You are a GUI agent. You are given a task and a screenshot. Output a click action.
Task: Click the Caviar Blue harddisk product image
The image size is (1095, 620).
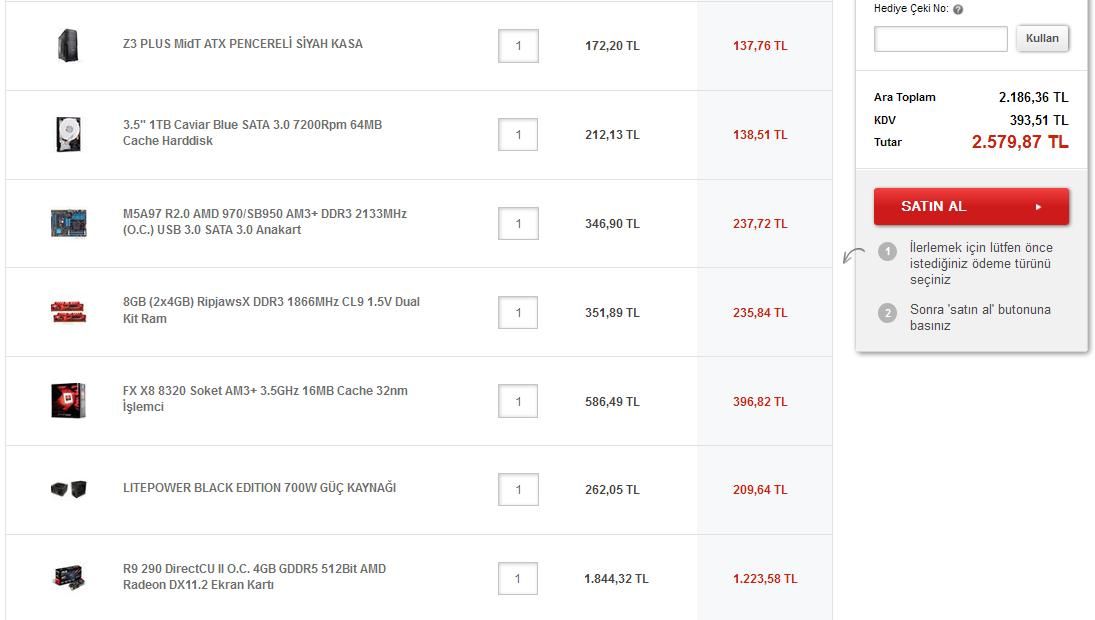point(68,134)
